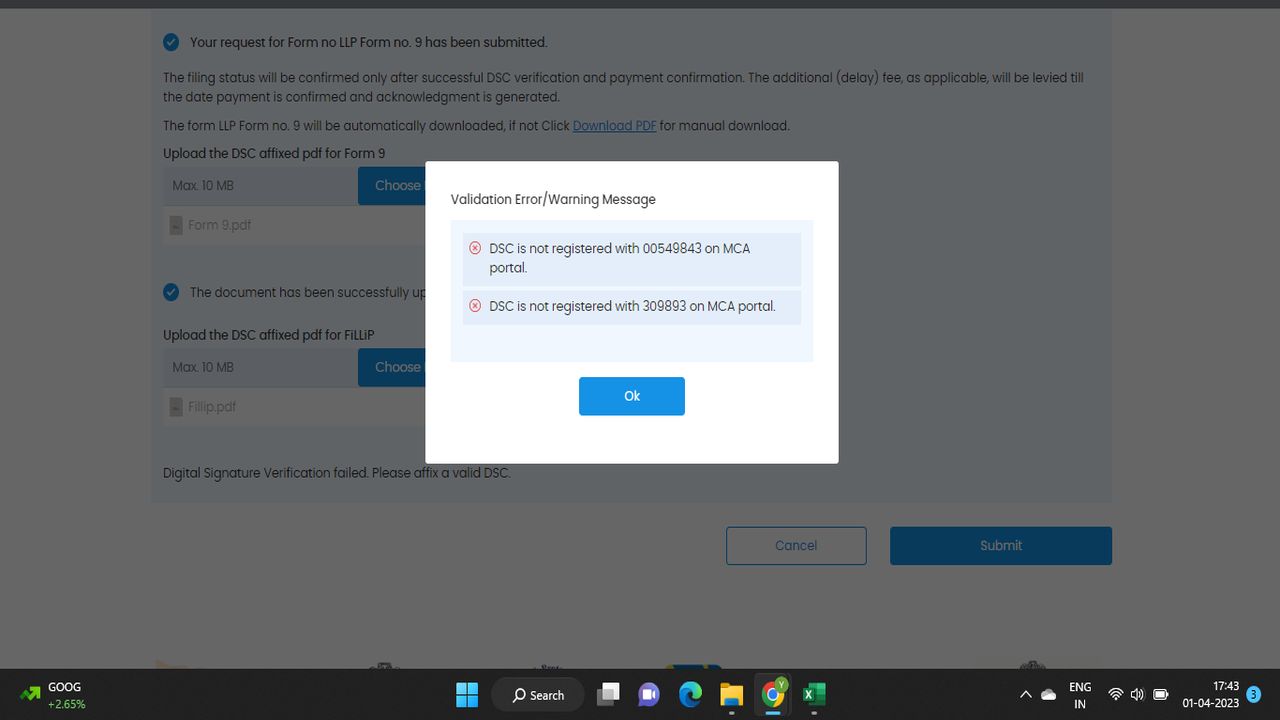
Task: Open Excel from the taskbar
Action: (813, 695)
